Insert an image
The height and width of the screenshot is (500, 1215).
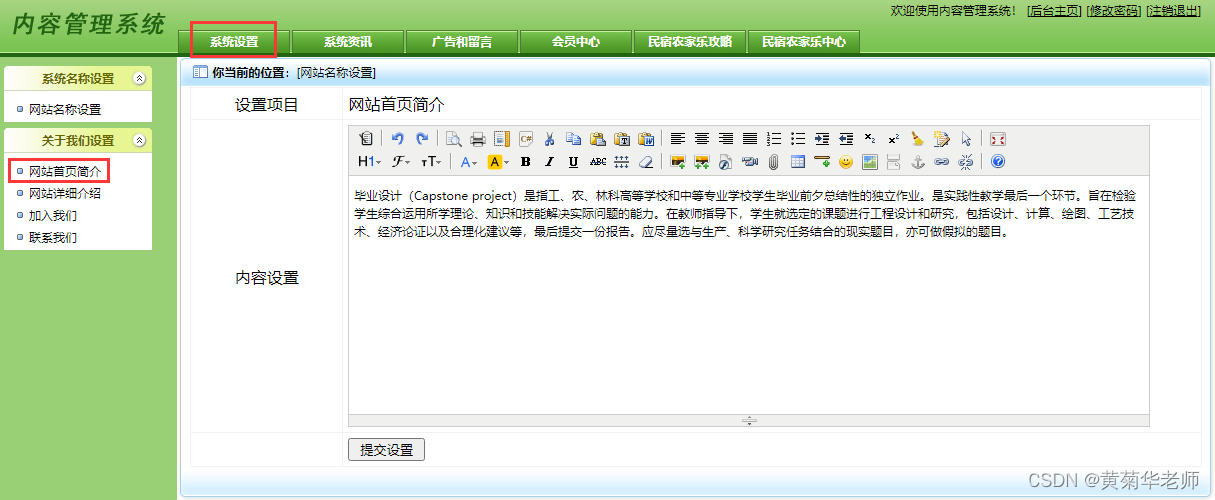[677, 161]
